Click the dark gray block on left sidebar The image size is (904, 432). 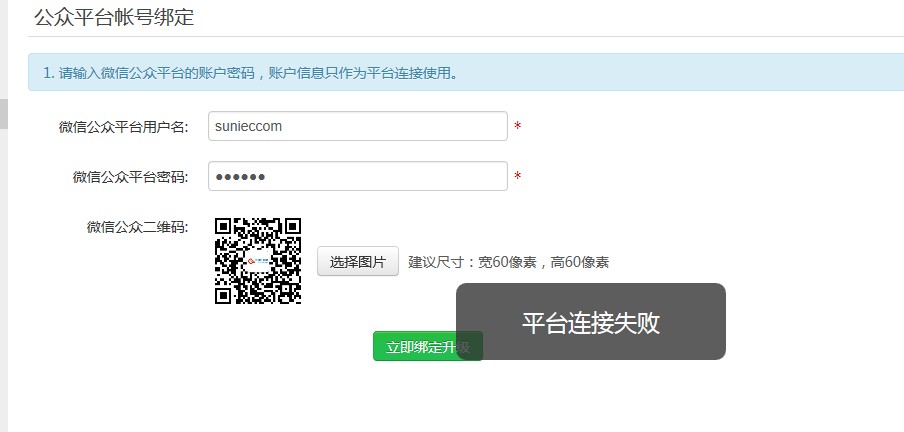[x=3, y=114]
